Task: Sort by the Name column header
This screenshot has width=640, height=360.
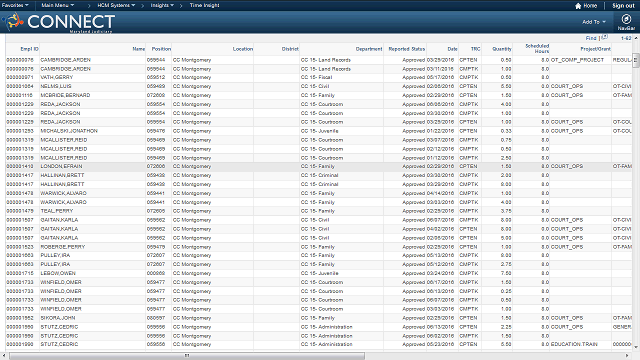Action: 139,49
